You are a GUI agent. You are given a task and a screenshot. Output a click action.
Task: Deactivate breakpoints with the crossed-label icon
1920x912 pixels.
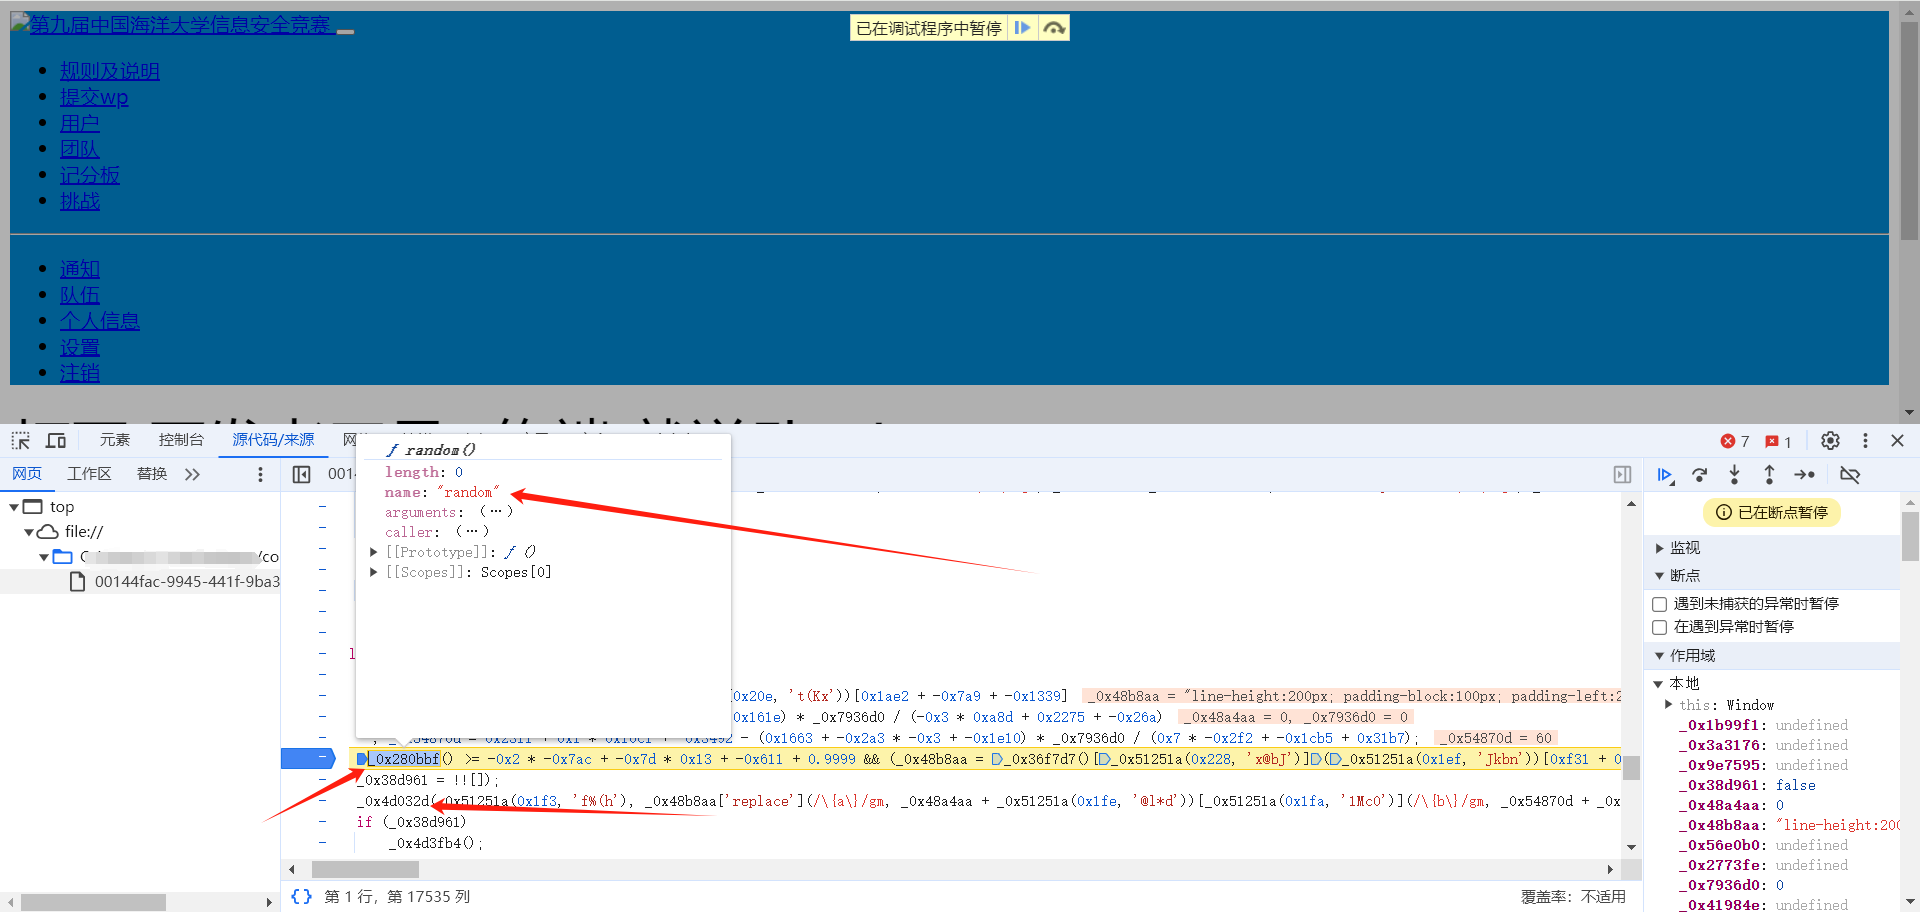click(x=1850, y=475)
